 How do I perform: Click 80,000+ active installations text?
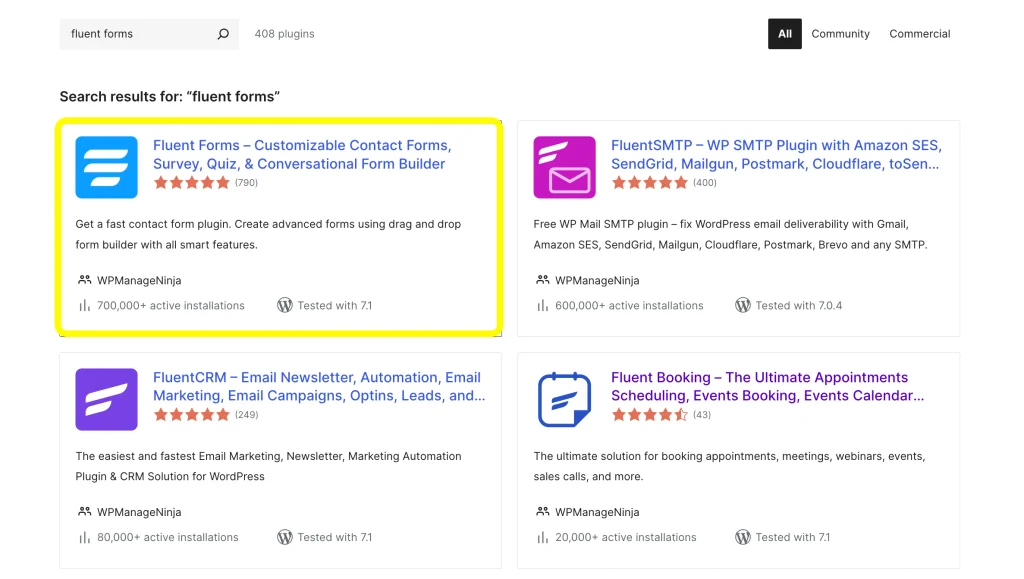pyautogui.click(x=168, y=537)
